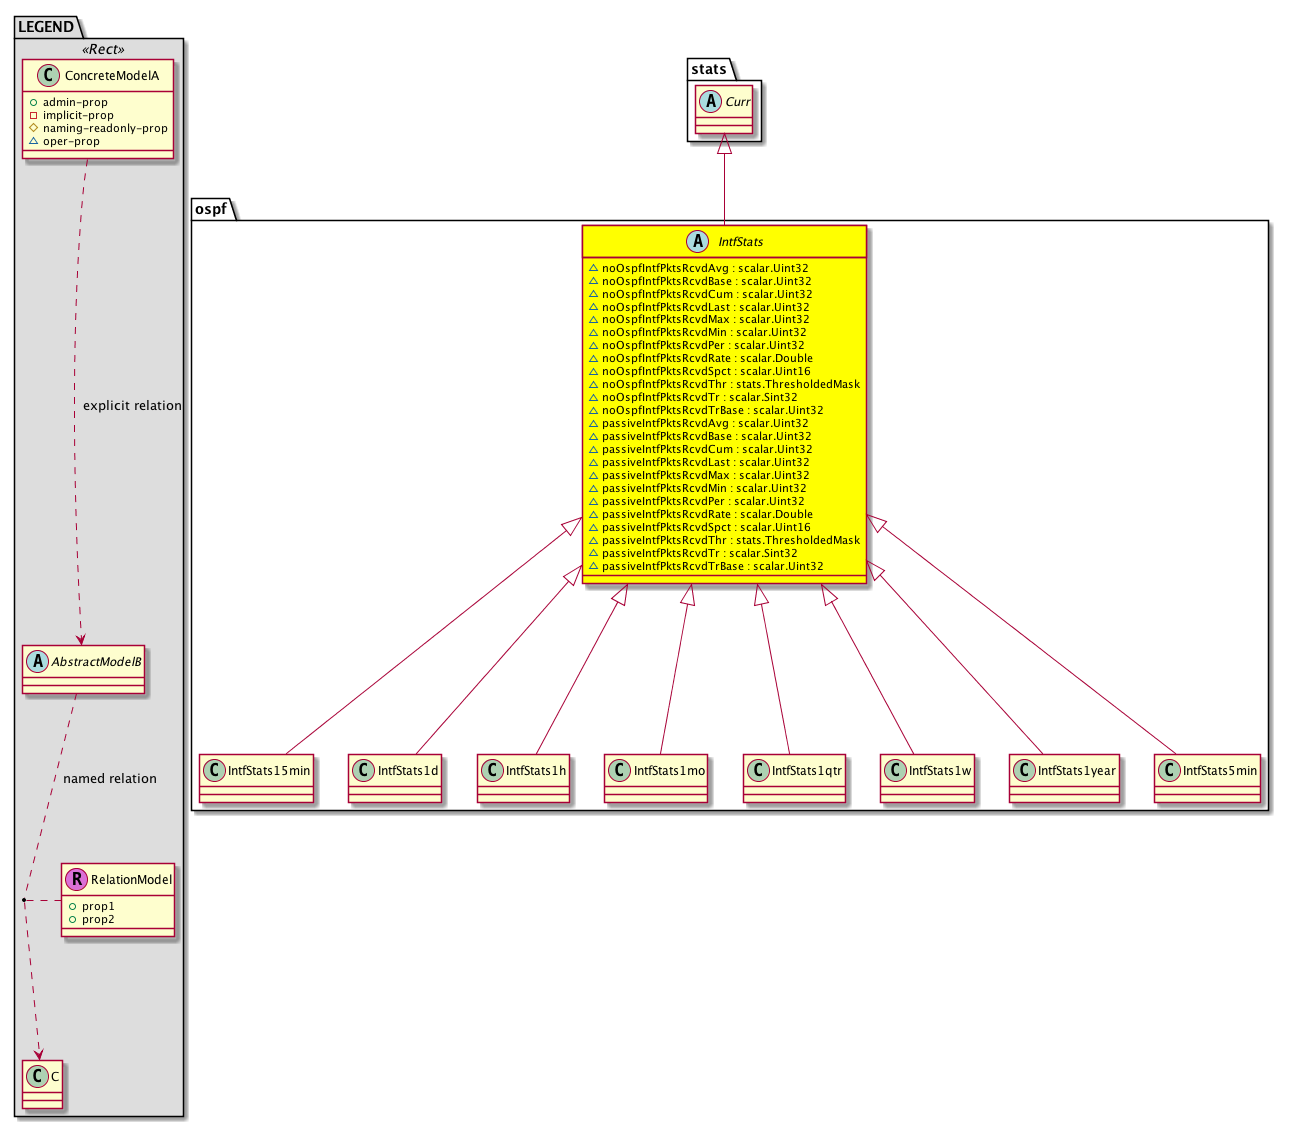Select the 'stats' package tab label
Viewport: 1289px width, 1127px height.
pyautogui.click(x=709, y=68)
